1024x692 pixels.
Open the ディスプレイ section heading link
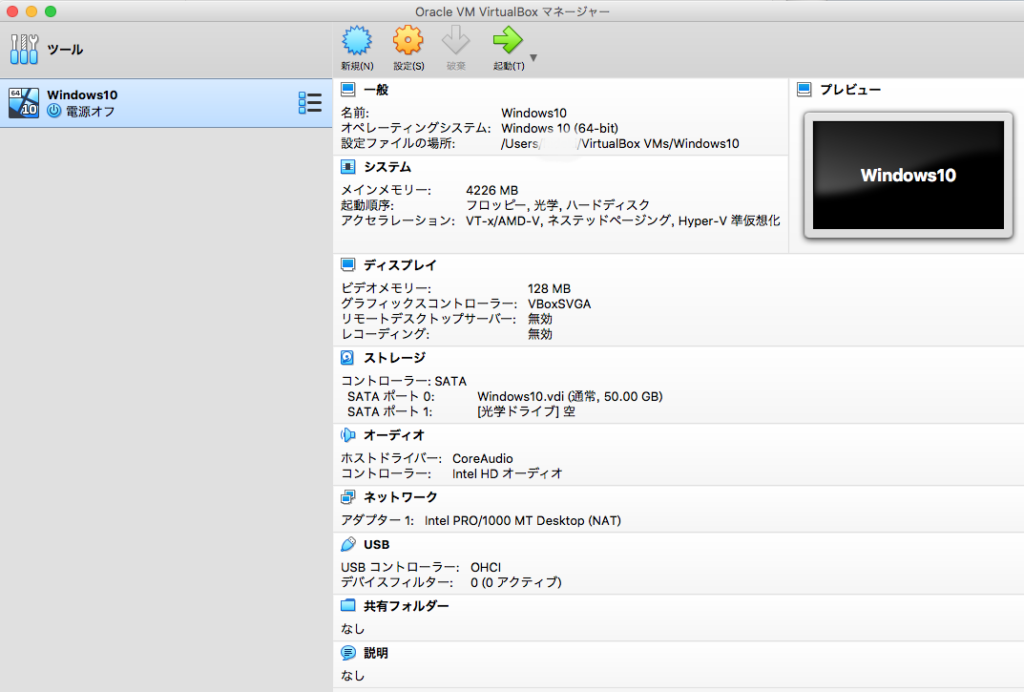tap(400, 265)
